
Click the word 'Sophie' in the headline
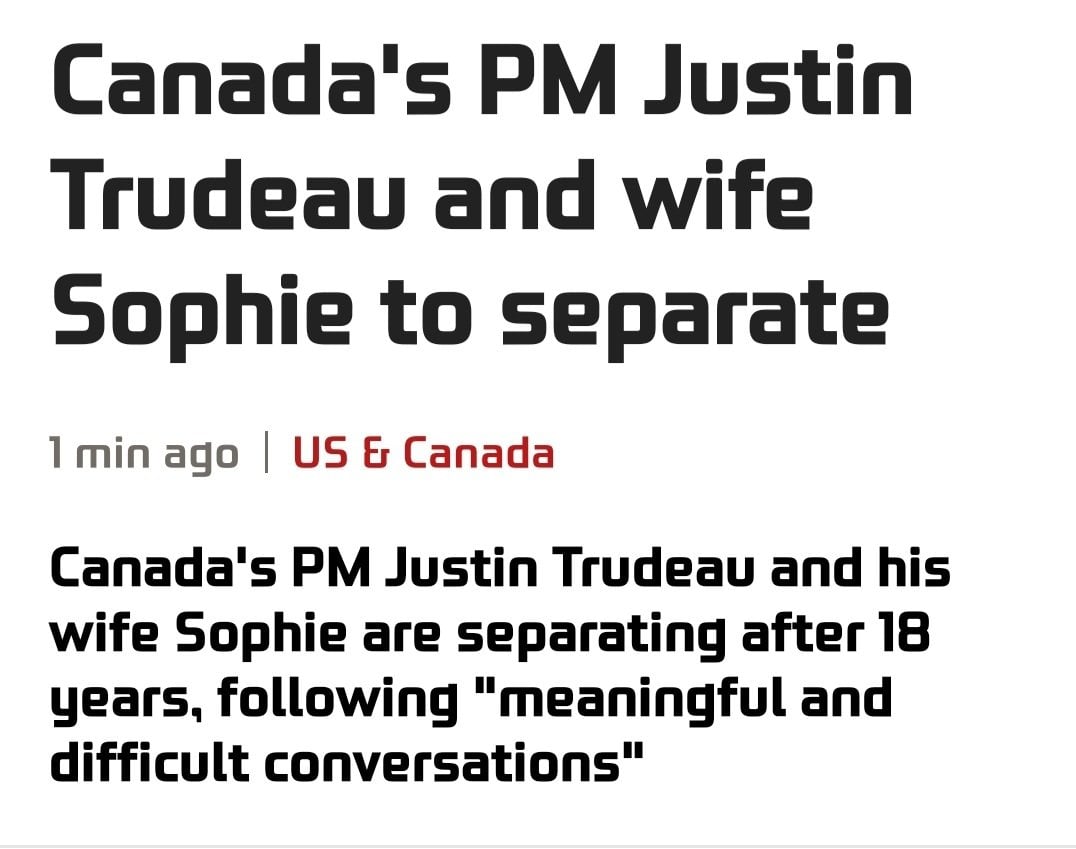pos(203,314)
